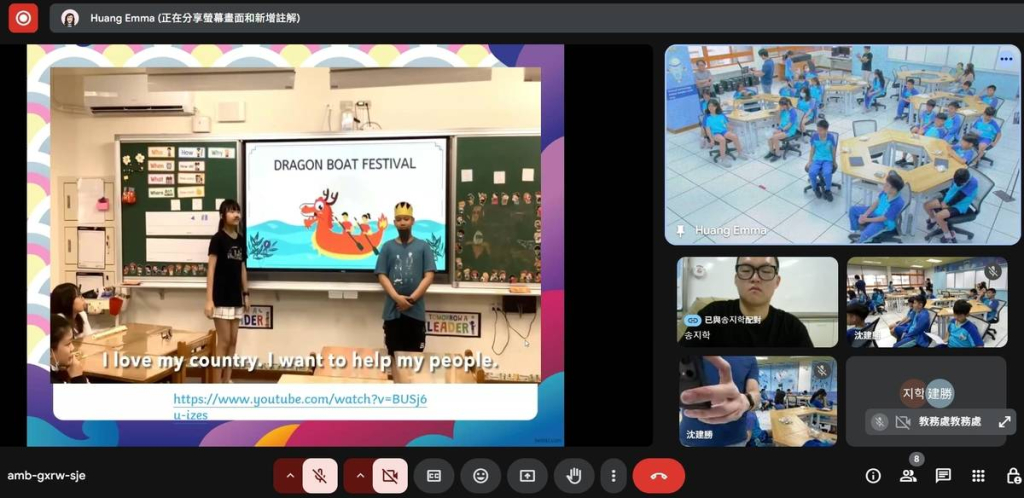Open more options three-dot menu
Image resolution: width=1024 pixels, height=498 pixels.
click(613, 476)
